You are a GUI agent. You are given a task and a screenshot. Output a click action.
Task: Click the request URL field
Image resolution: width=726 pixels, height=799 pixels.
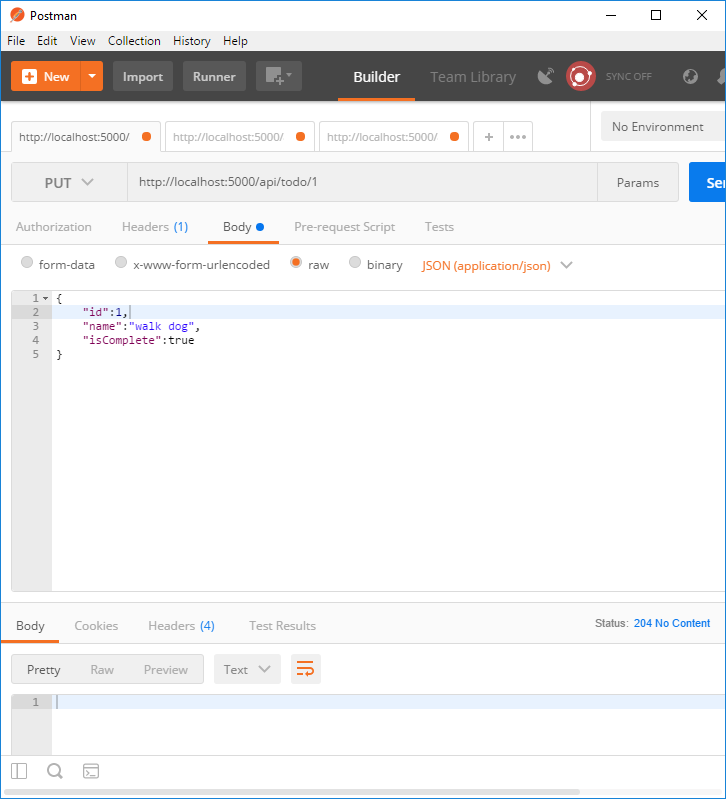(362, 182)
